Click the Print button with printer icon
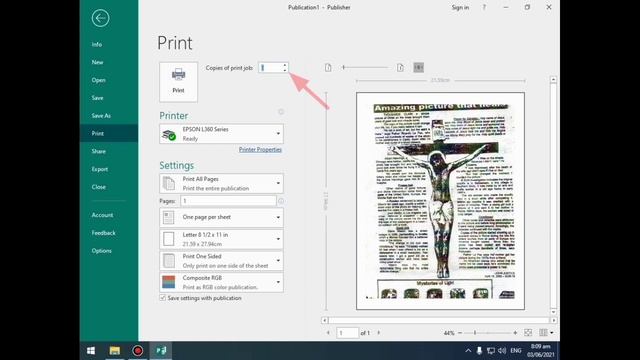The image size is (640, 360). click(x=178, y=82)
